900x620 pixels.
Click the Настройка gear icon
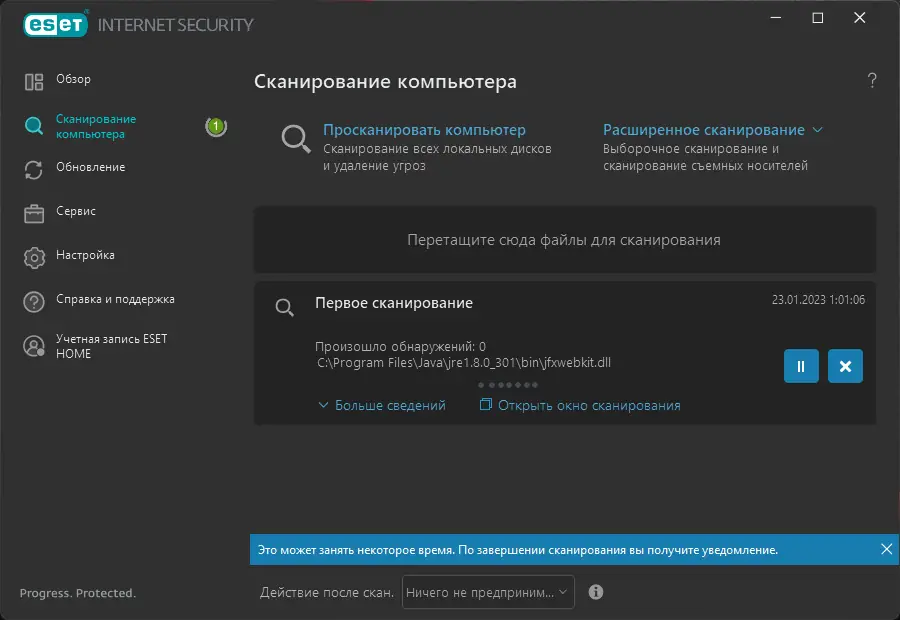[x=34, y=257]
